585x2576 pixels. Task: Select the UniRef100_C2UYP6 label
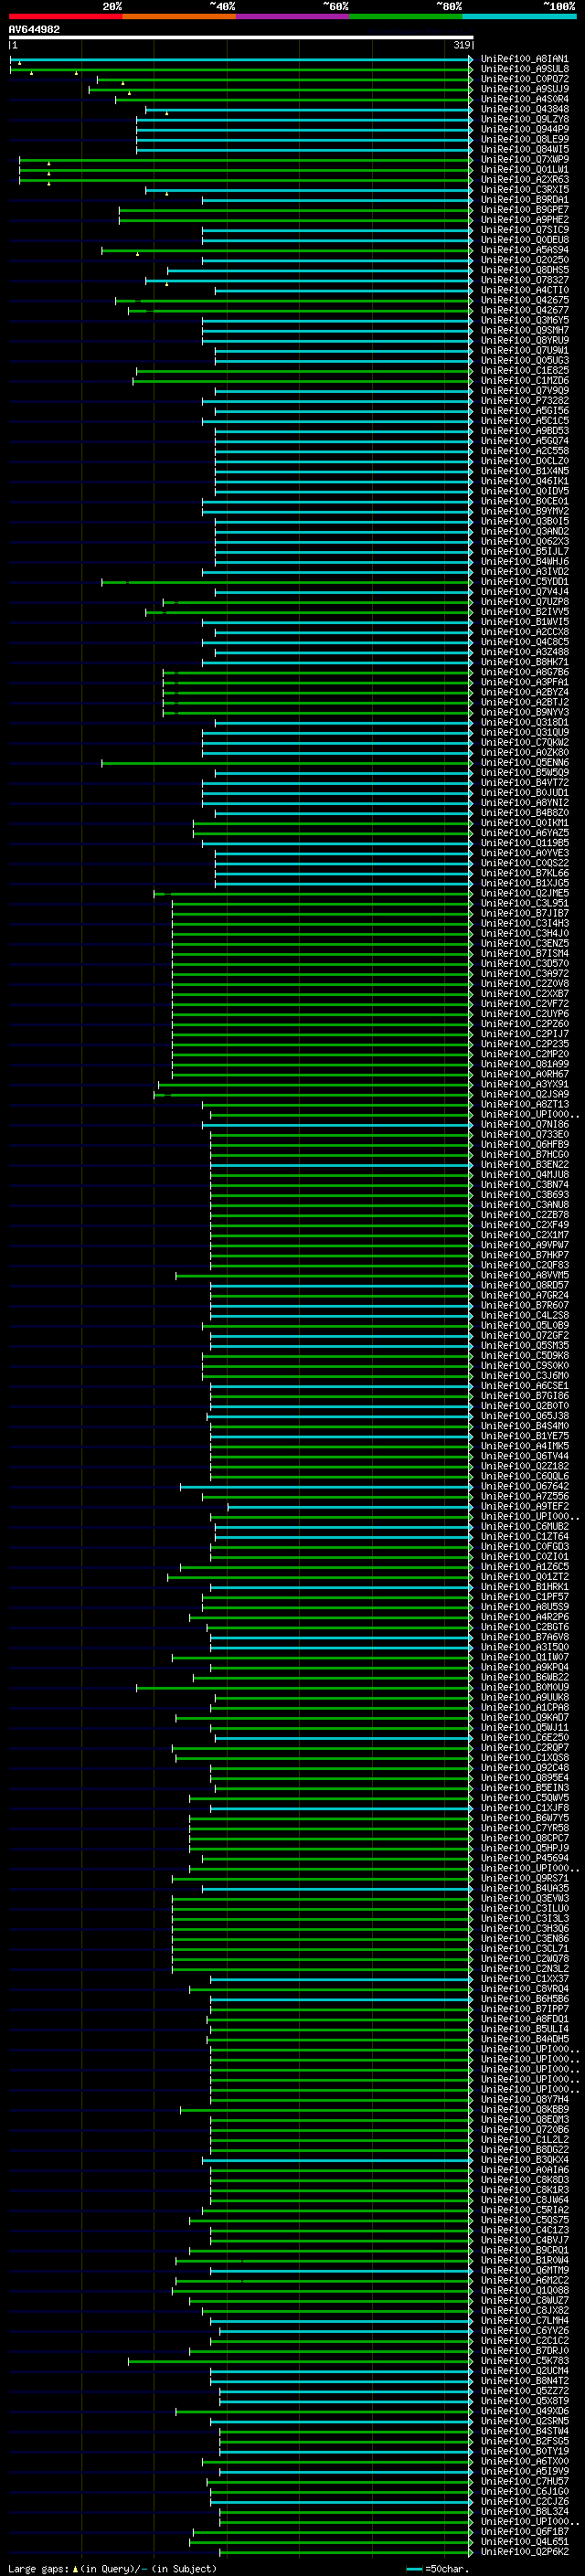click(524, 1014)
